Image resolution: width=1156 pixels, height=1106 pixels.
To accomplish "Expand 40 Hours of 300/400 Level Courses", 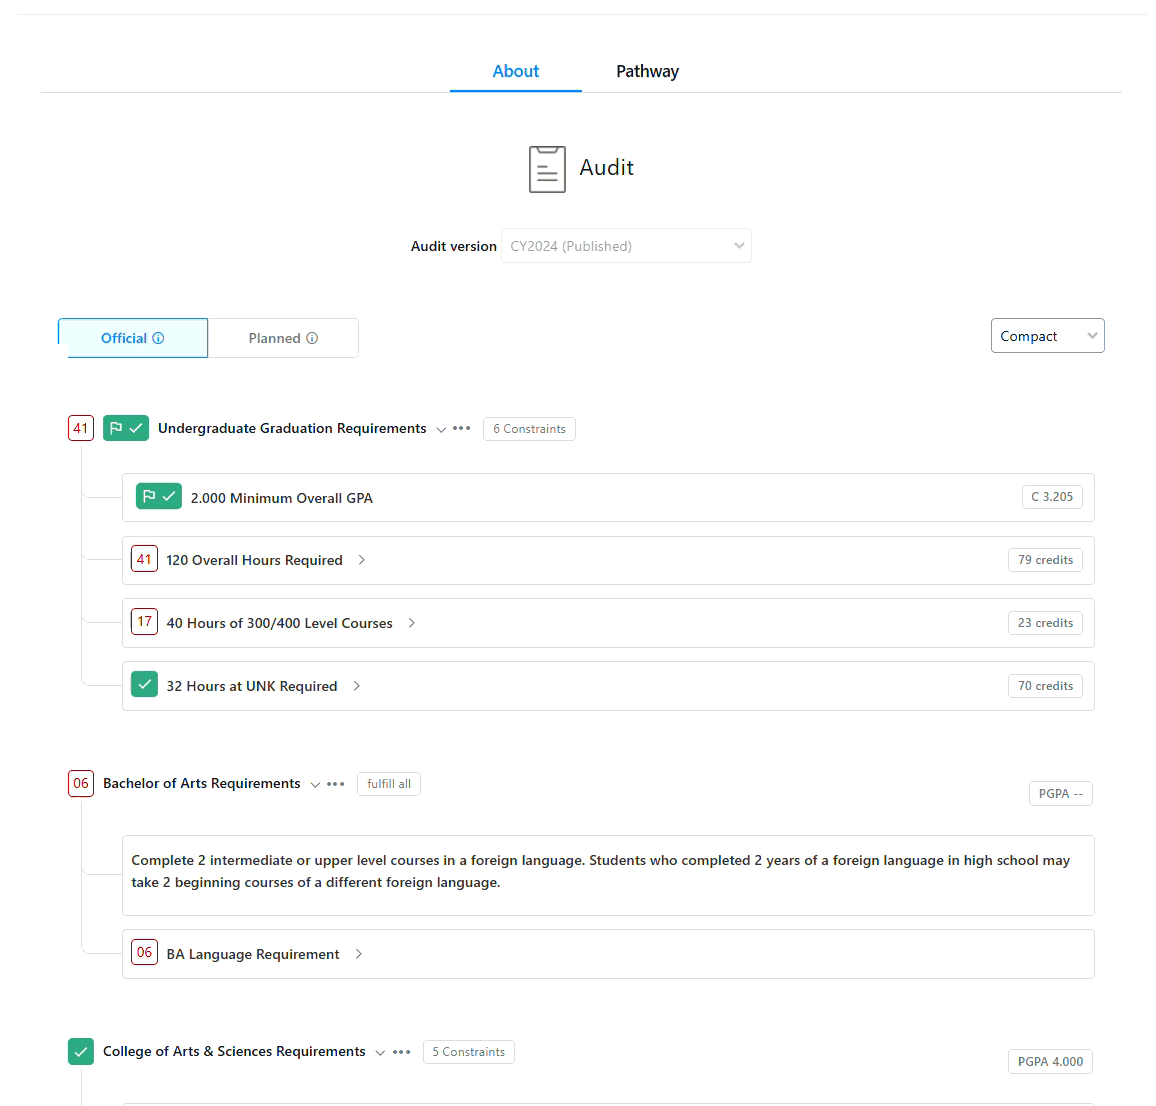I will click(x=608, y=623).
